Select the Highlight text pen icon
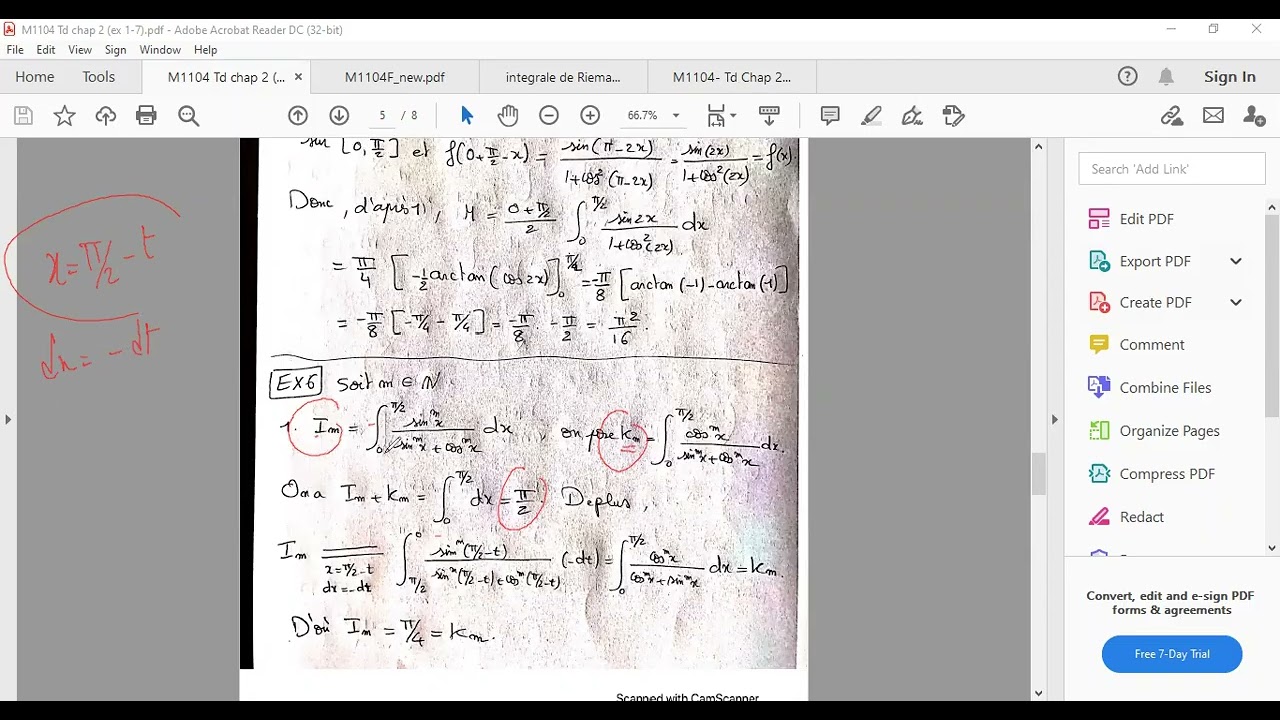 pos(871,116)
